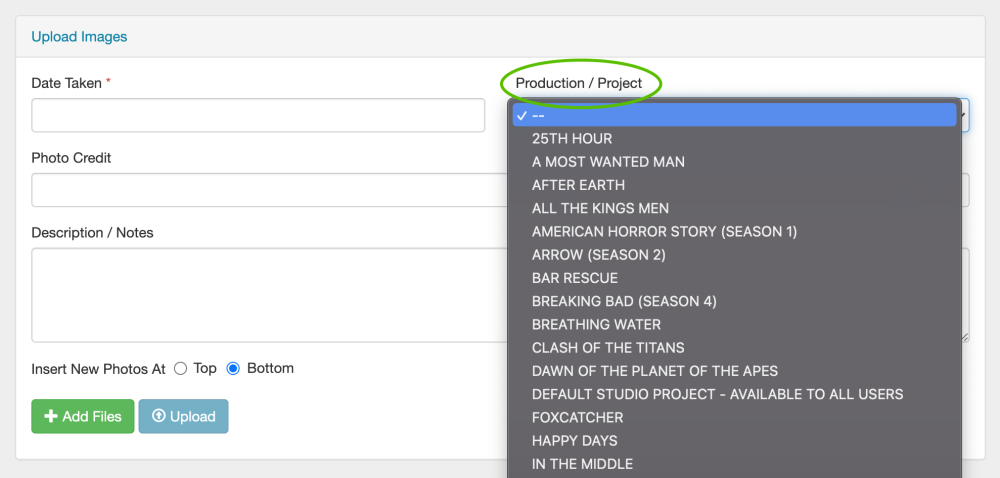Choose the blank '--' option in dropdown
Image resolution: width=1000 pixels, height=478 pixels.
click(735, 115)
